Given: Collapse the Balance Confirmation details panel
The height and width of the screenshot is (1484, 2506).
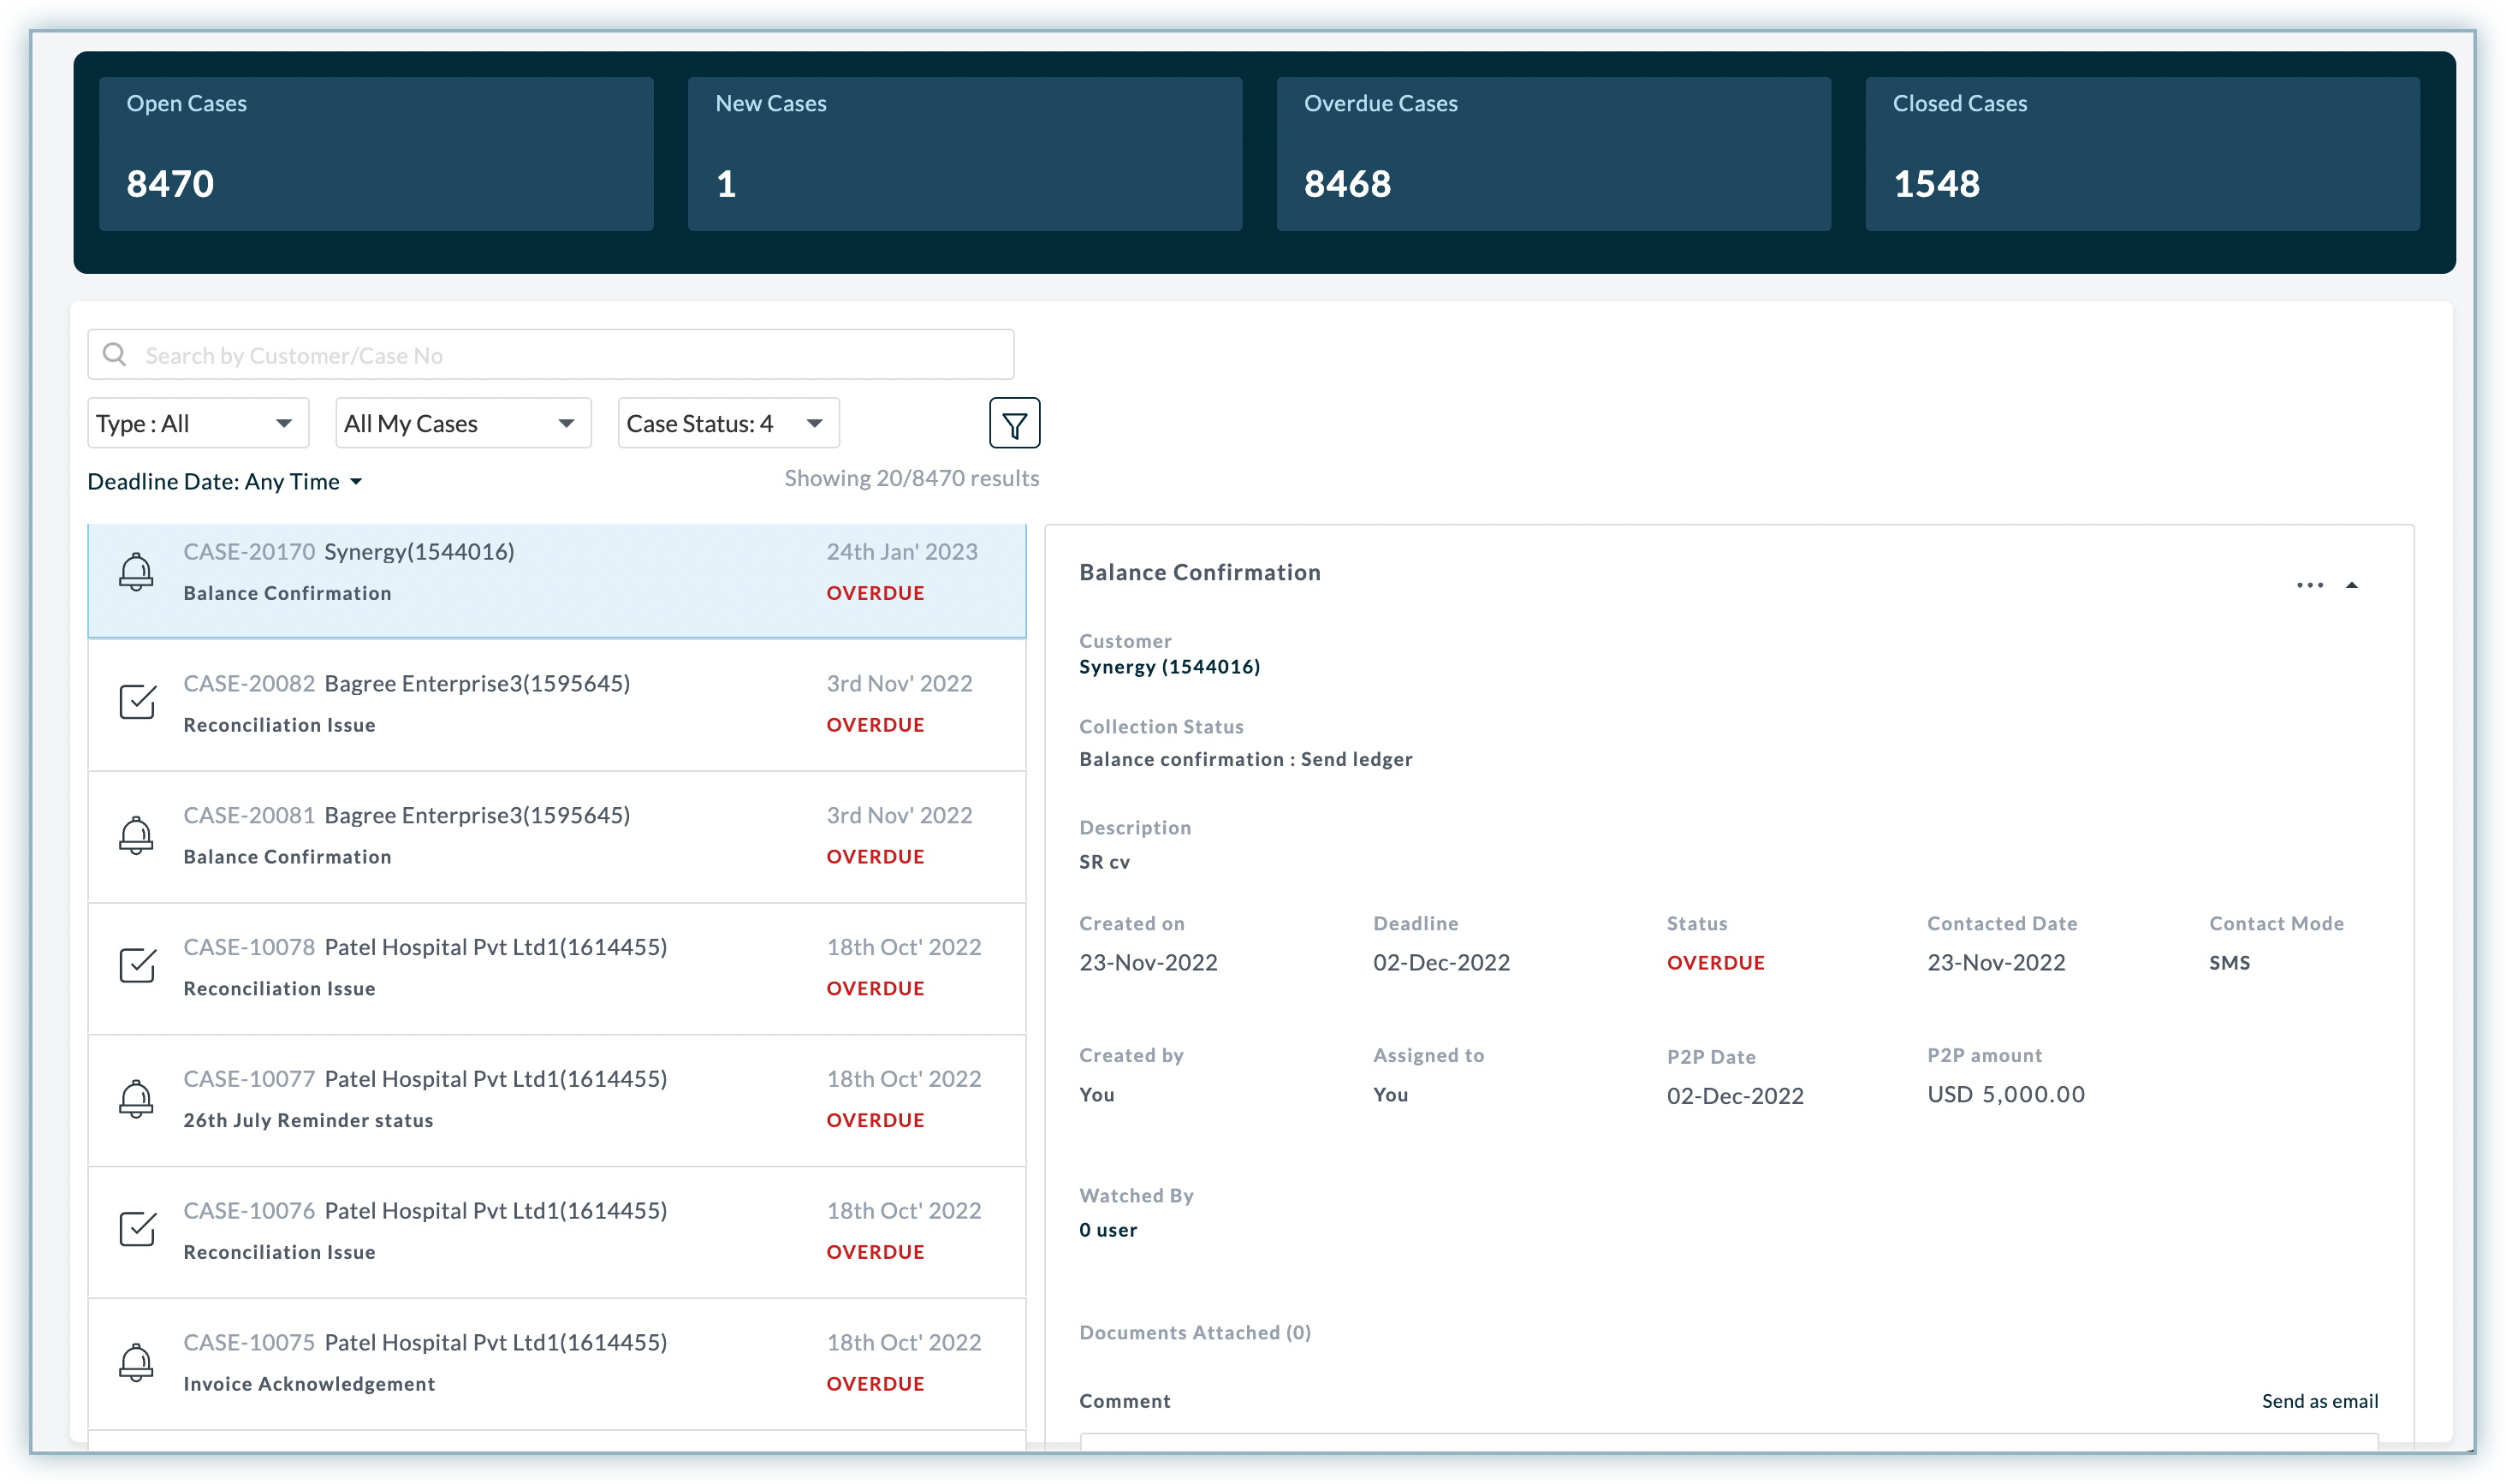Looking at the screenshot, I should (2351, 585).
